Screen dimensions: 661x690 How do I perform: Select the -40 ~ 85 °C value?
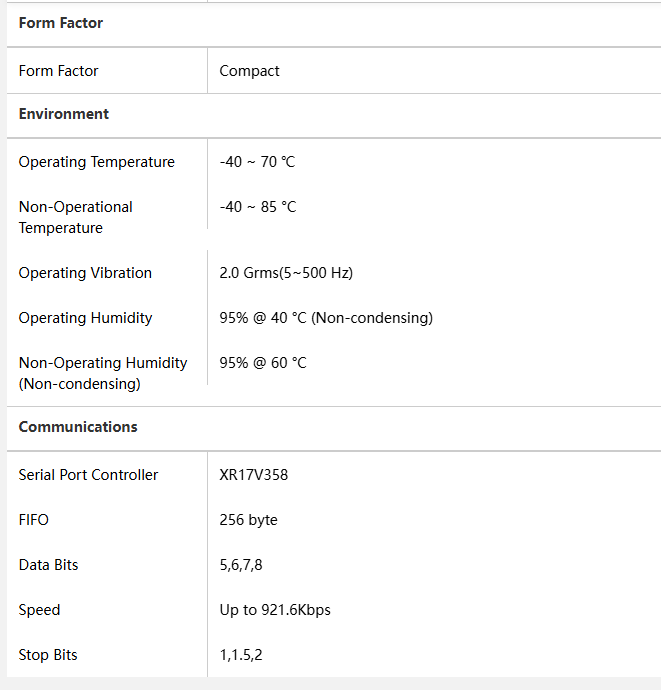point(258,207)
